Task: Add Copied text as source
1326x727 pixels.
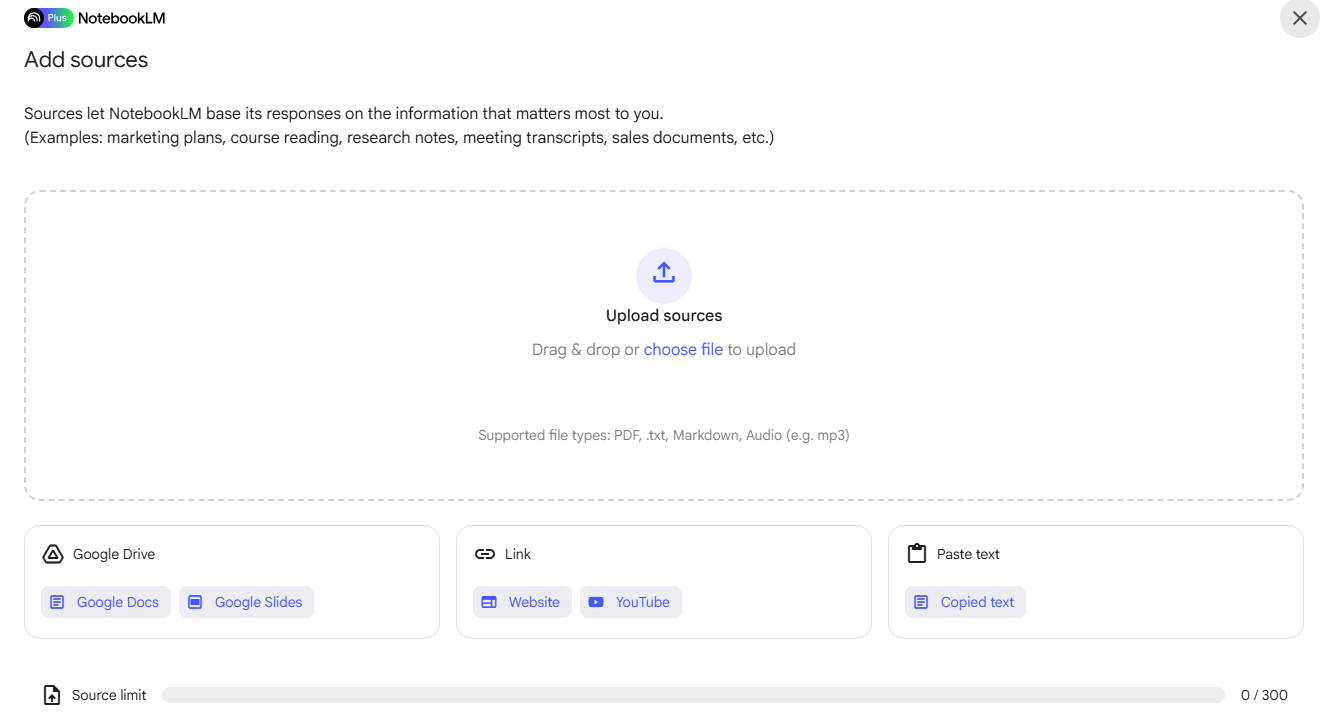Action: 965,602
